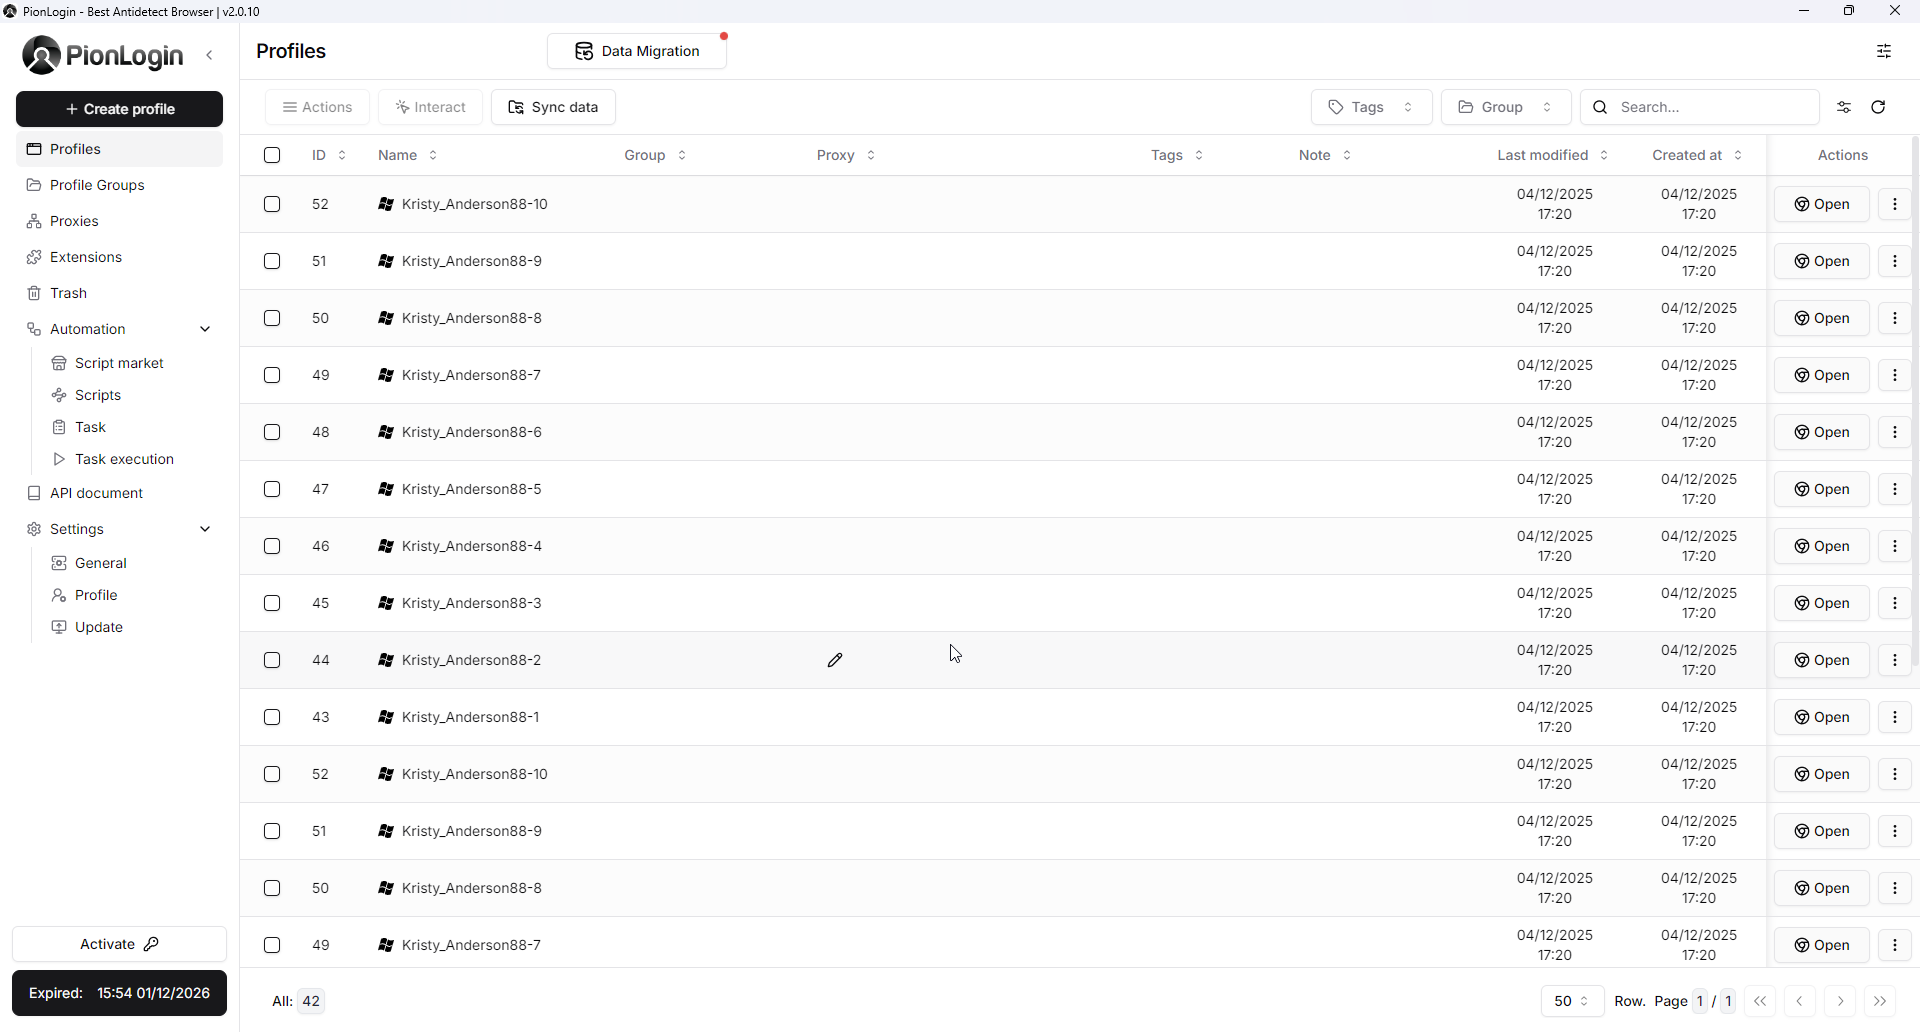Click the profile Search input field
Screen dimensions: 1920x1032
[1710, 107]
